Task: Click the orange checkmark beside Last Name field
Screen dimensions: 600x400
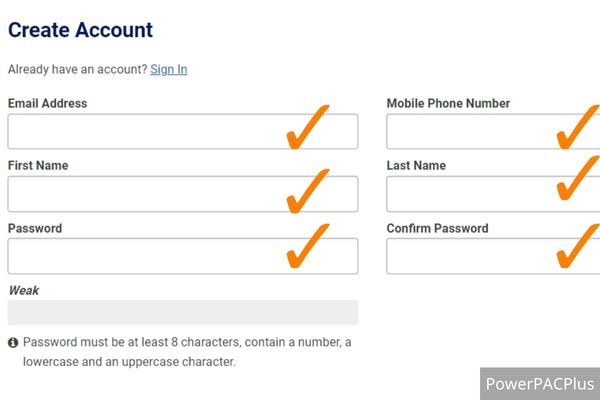Action: [x=578, y=177]
